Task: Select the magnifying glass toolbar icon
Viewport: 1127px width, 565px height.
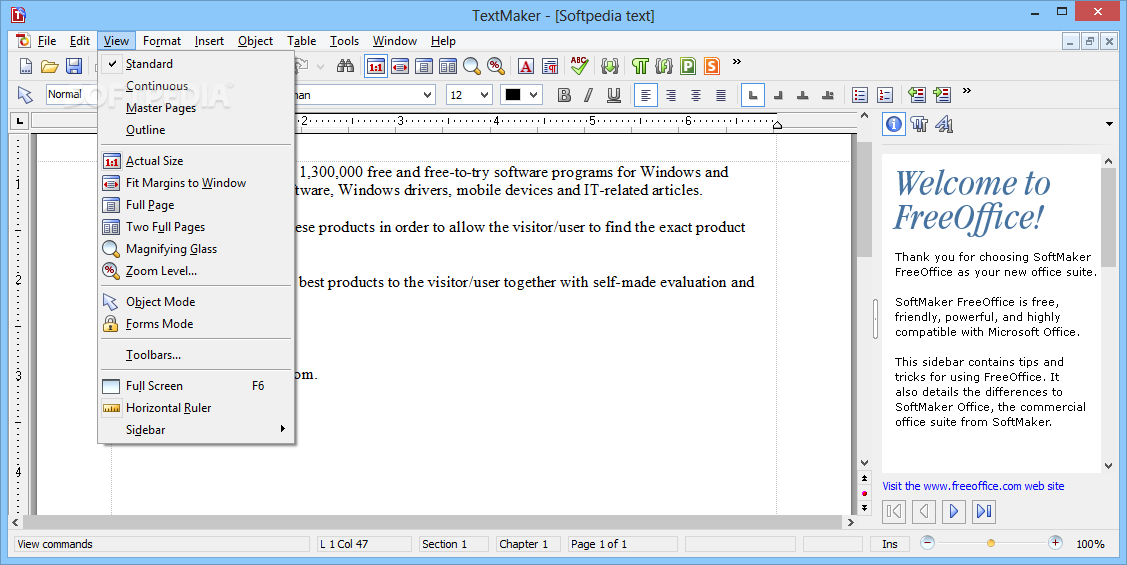Action: 472,67
